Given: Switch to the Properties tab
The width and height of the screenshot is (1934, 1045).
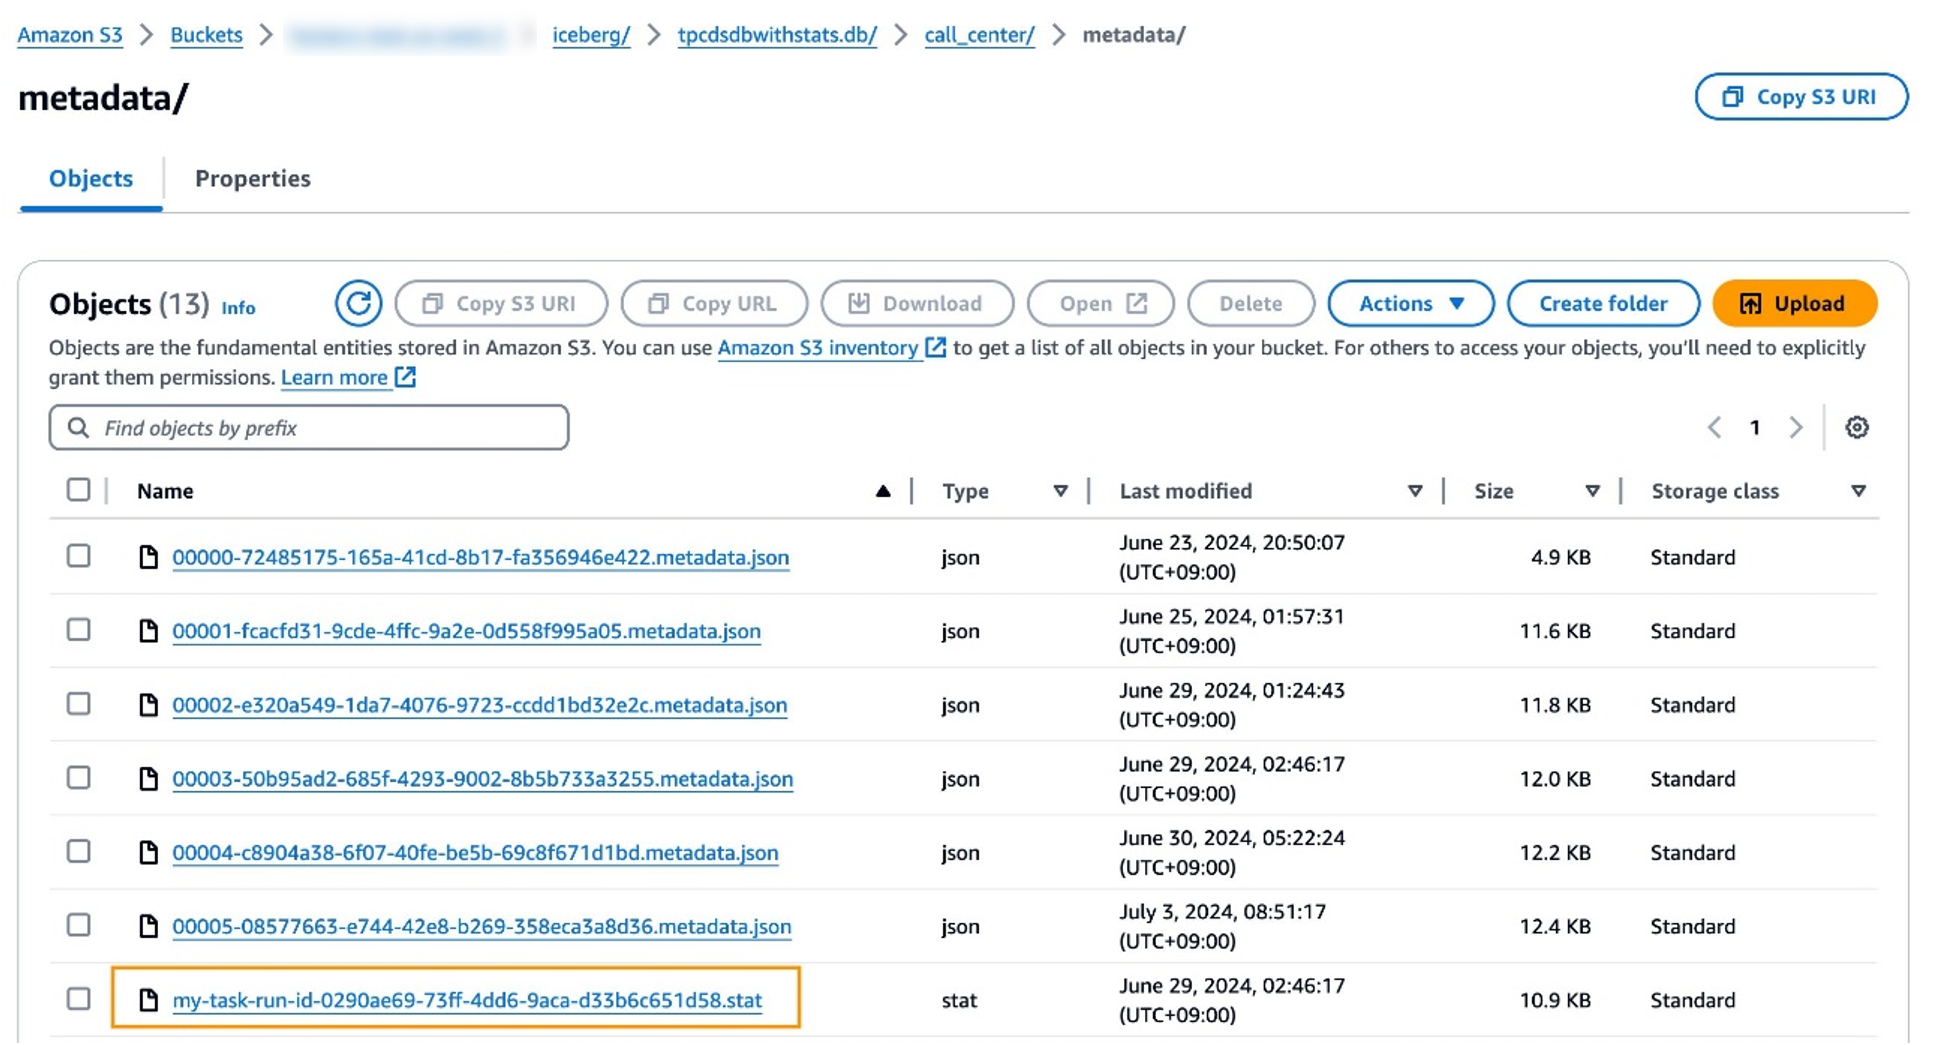Looking at the screenshot, I should point(253,179).
